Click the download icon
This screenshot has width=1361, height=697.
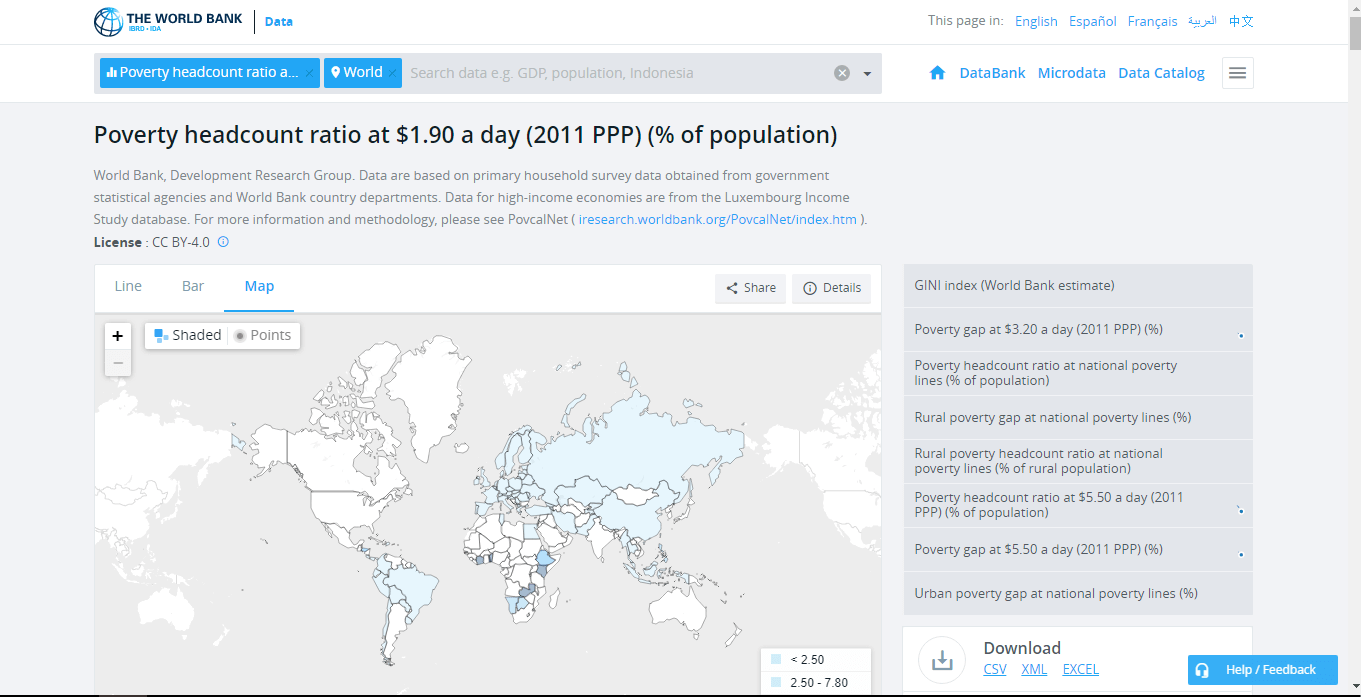941,660
